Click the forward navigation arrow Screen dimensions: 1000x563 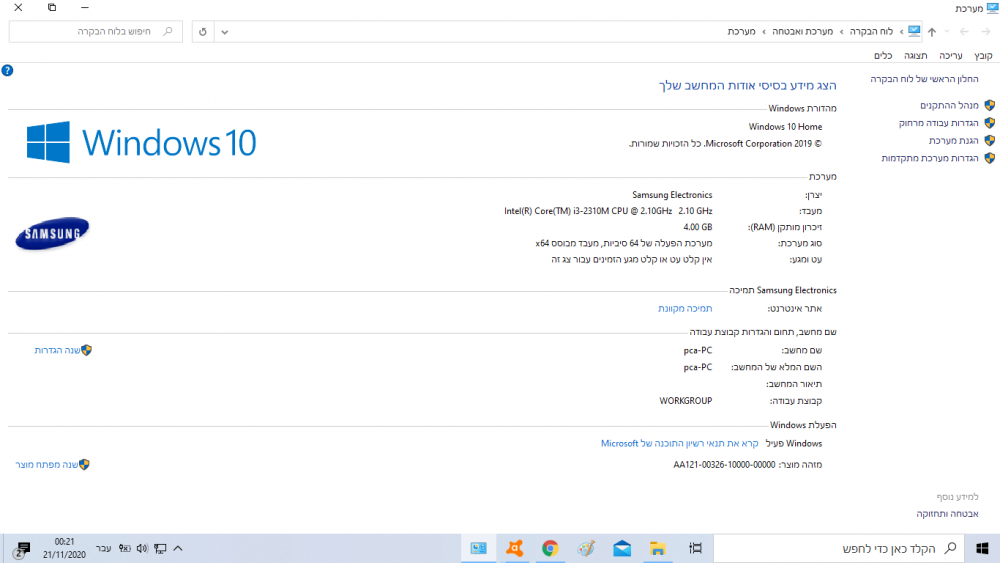(x=986, y=32)
